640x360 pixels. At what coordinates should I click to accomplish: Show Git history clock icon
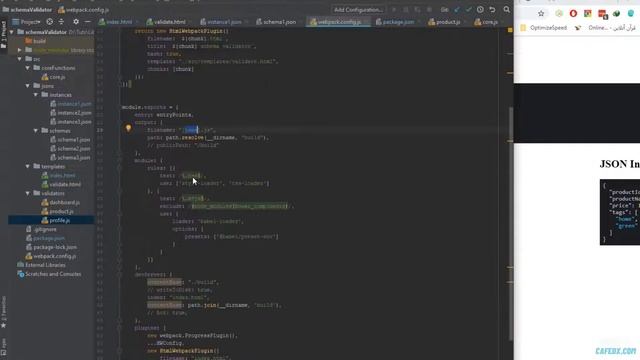[480, 9]
